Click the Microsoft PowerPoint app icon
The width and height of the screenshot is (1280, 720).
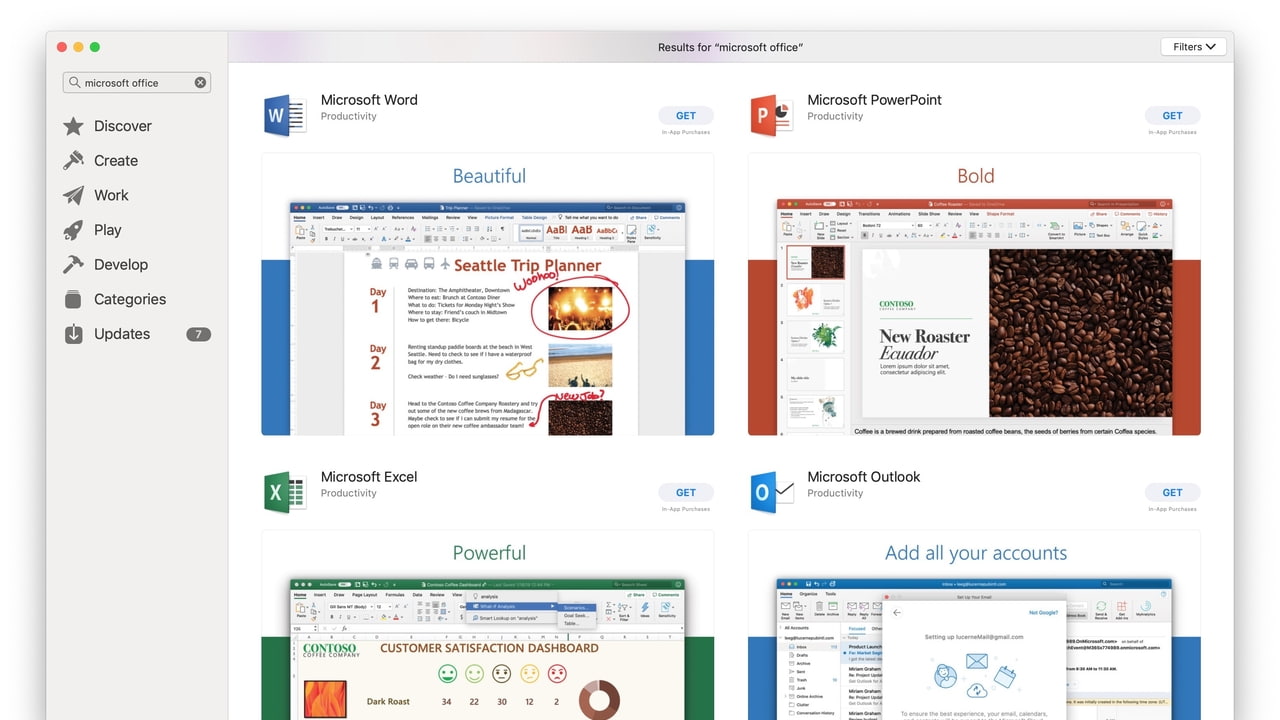pos(771,115)
